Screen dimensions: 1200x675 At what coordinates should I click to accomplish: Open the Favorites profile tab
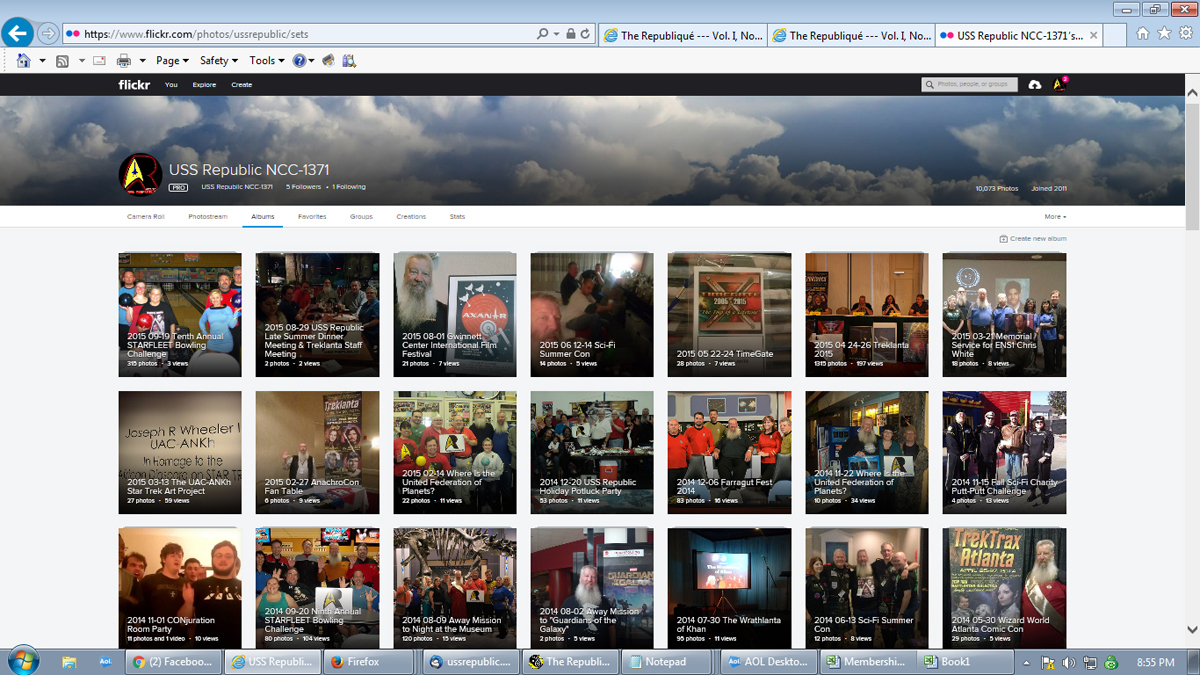pos(312,216)
